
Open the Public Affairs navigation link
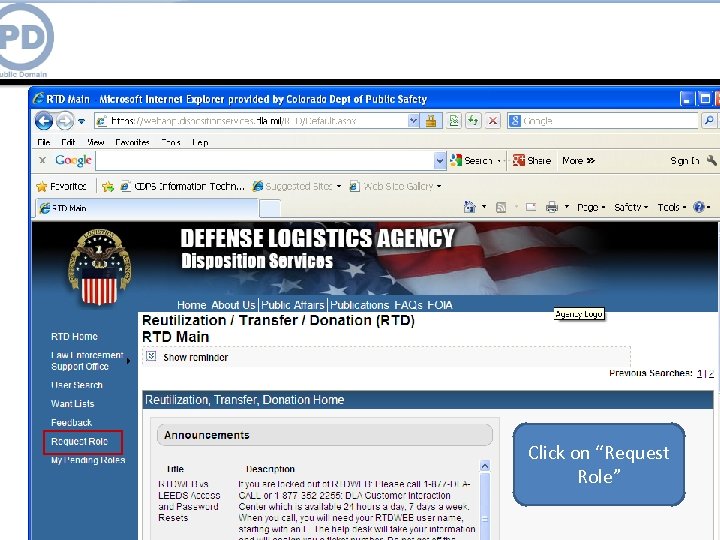coord(292,305)
